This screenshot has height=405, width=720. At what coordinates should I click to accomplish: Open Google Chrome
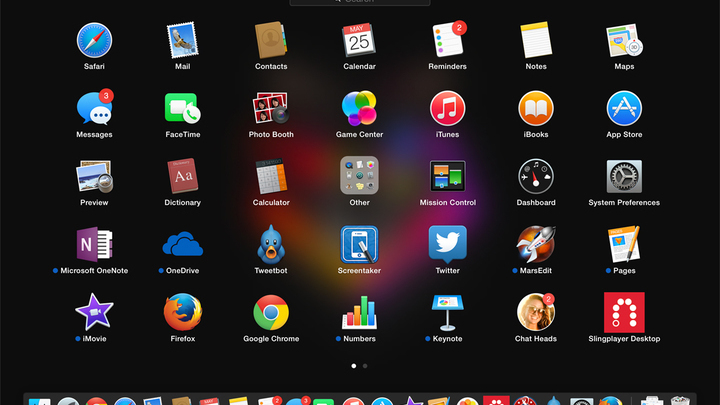tap(271, 312)
